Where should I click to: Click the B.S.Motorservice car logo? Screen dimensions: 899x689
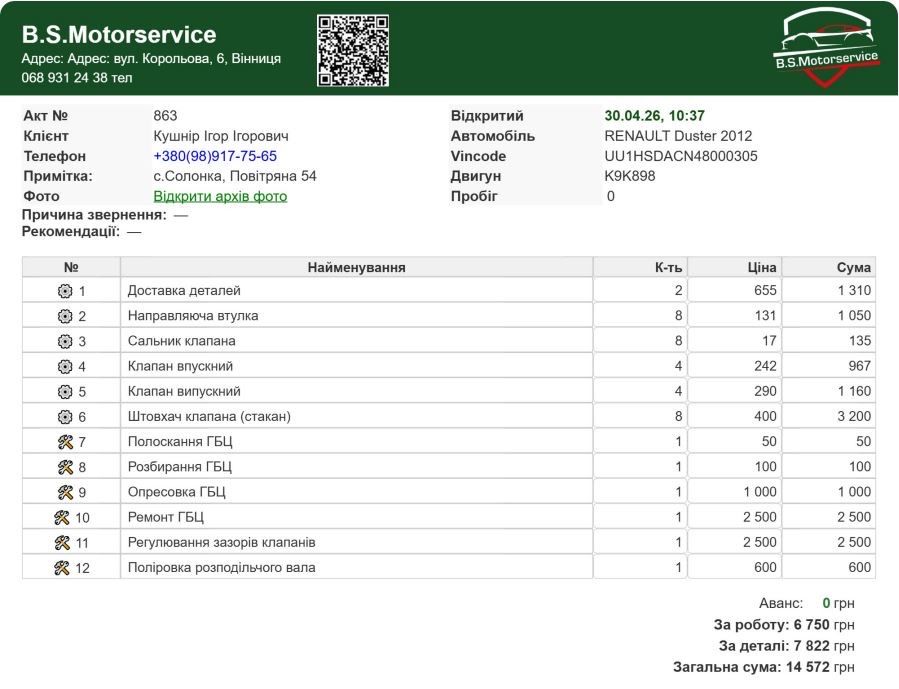(826, 48)
